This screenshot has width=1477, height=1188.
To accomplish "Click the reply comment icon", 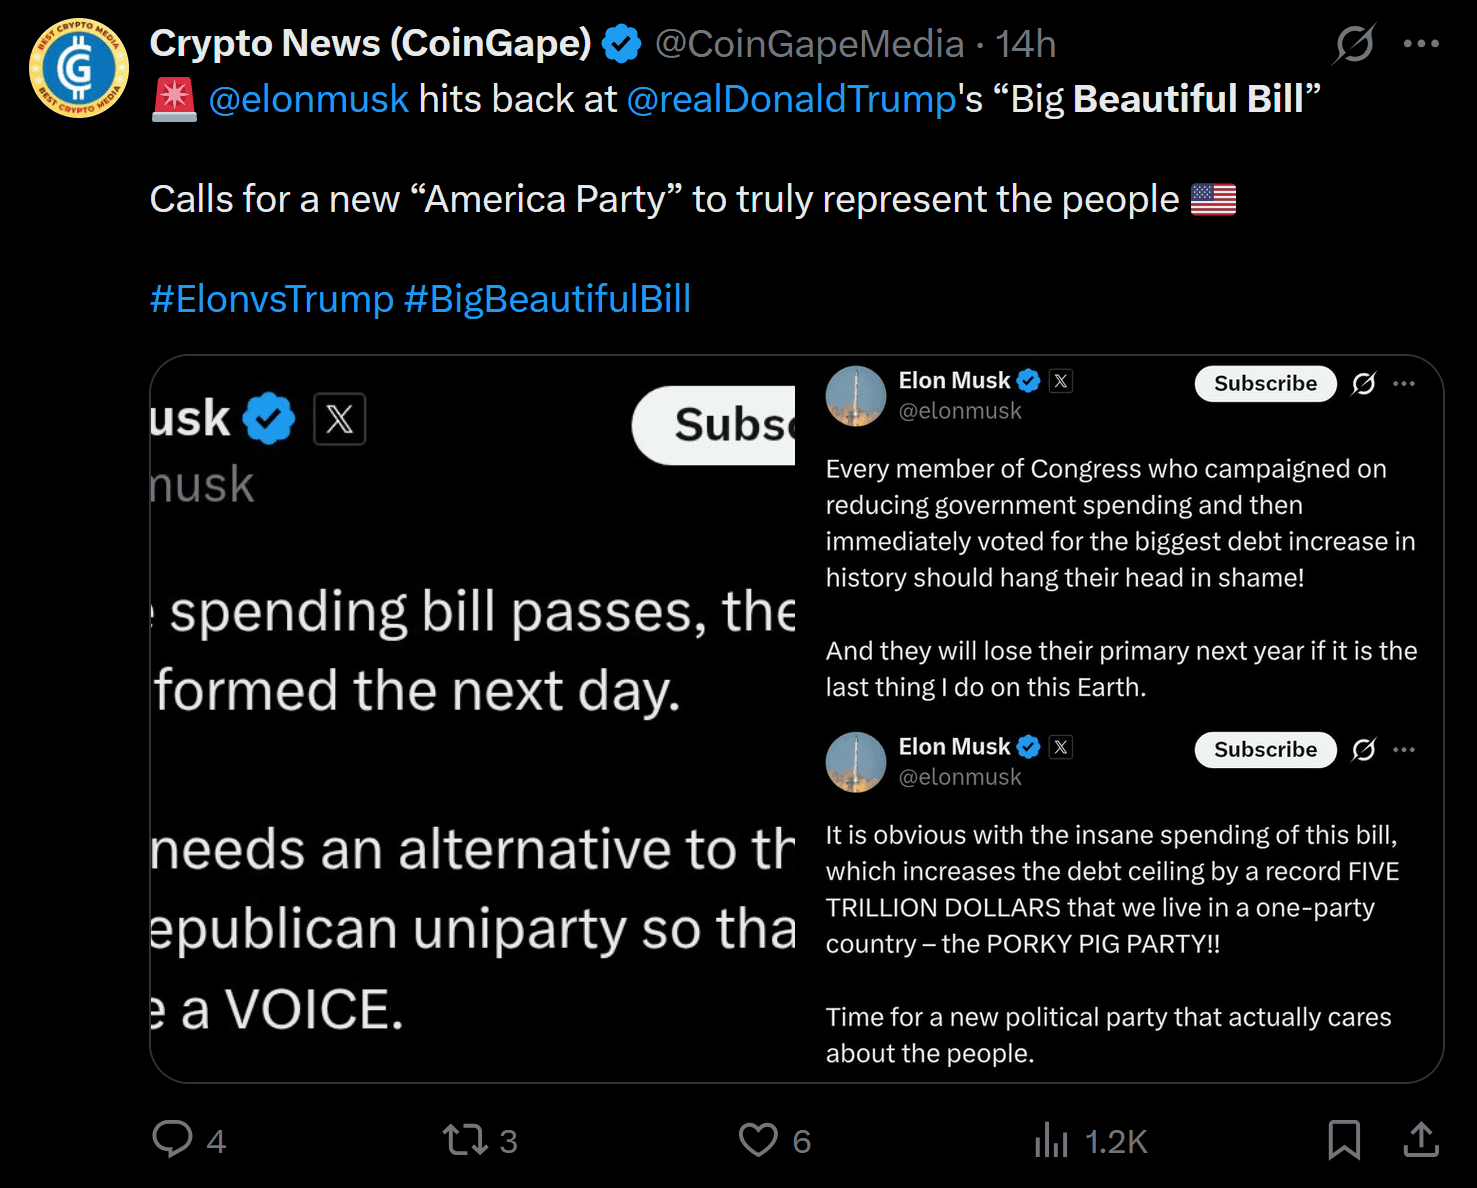I will click(172, 1139).
